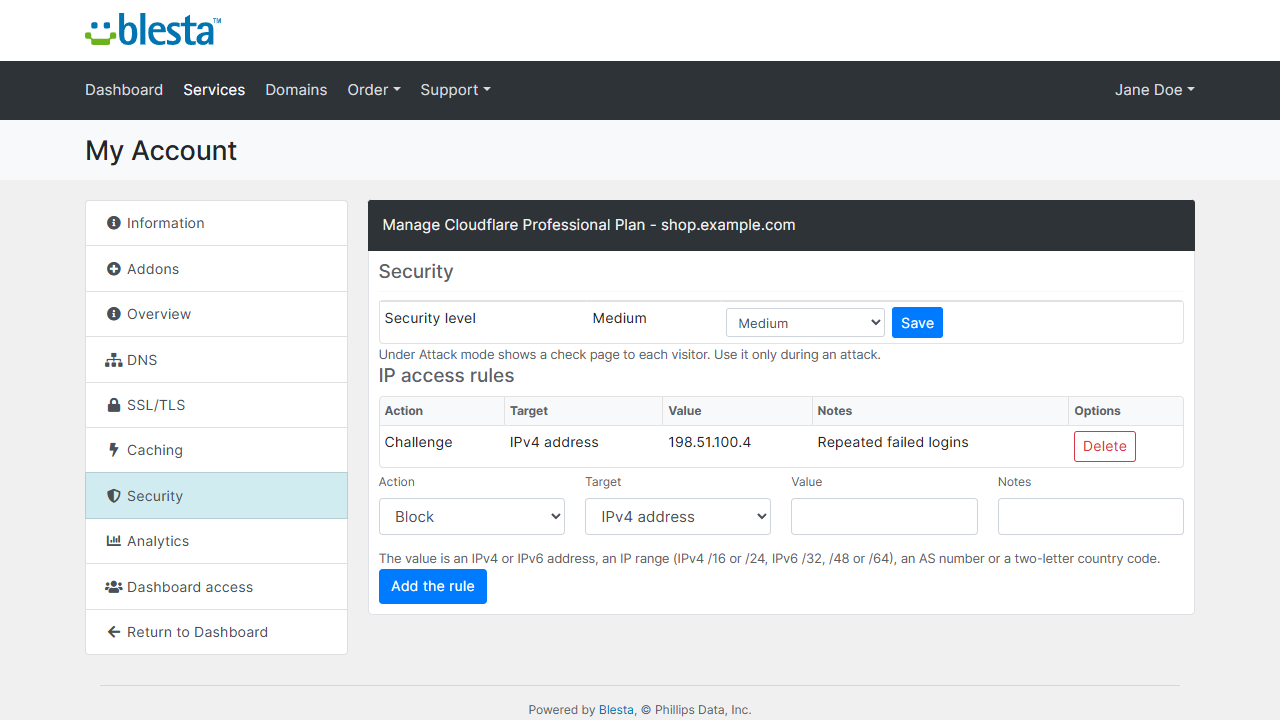1280x720 pixels.
Task: Click the Caching lightning bolt icon
Action: 114,450
